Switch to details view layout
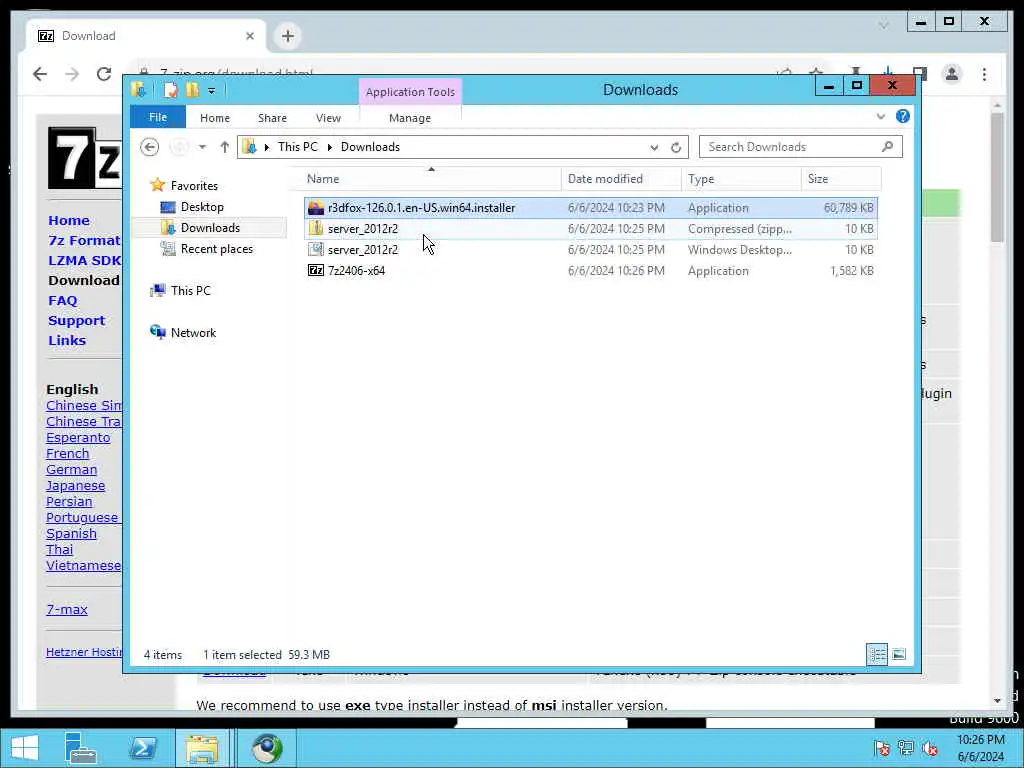1024x768 pixels. point(877,654)
